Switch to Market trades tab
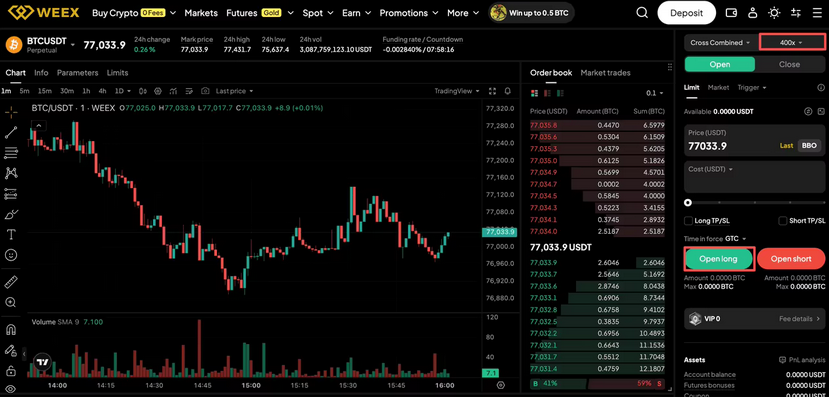 point(605,73)
